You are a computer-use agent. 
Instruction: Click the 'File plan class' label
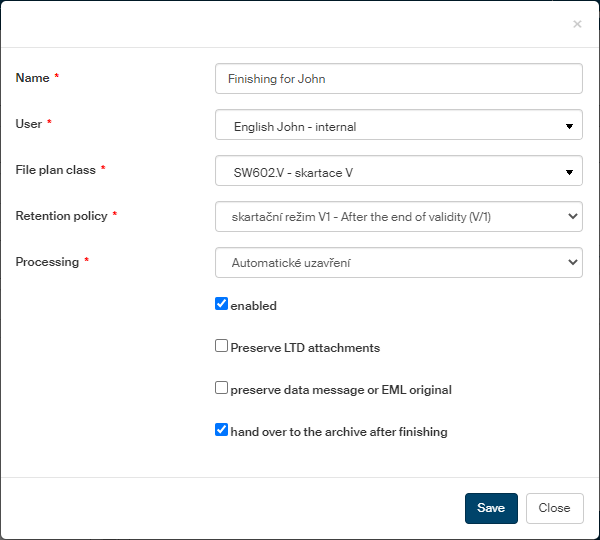point(56,170)
